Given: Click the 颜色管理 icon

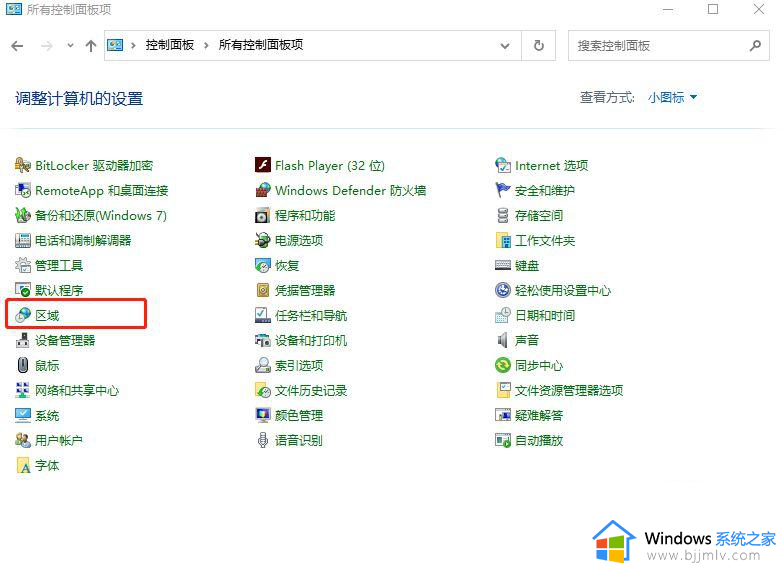Looking at the screenshot, I should pyautogui.click(x=262, y=415).
